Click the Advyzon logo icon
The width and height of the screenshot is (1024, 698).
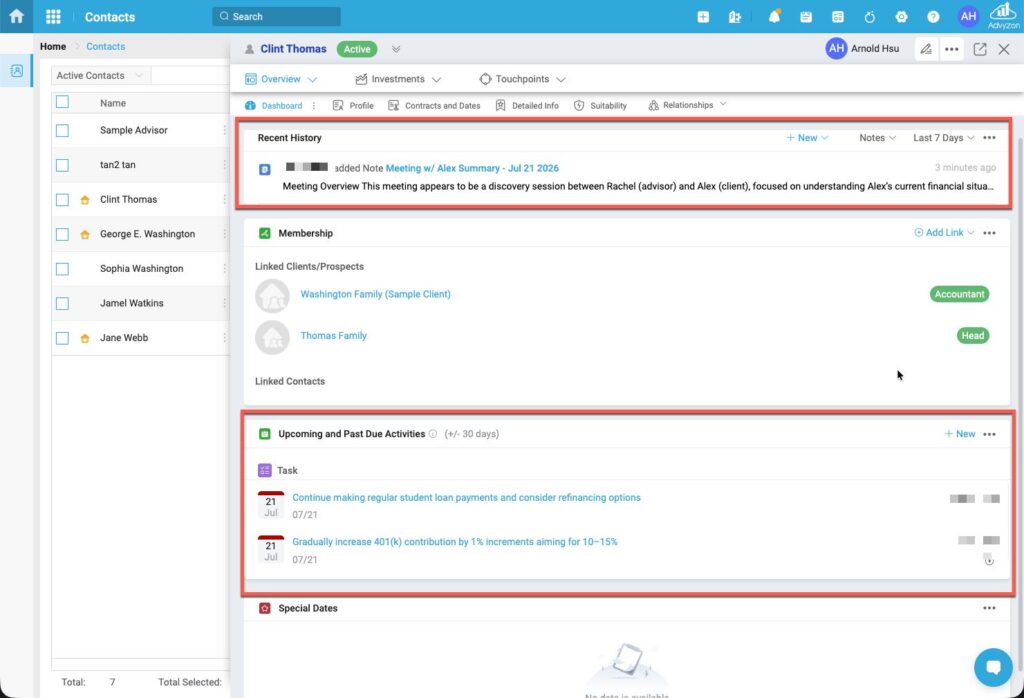[1003, 16]
